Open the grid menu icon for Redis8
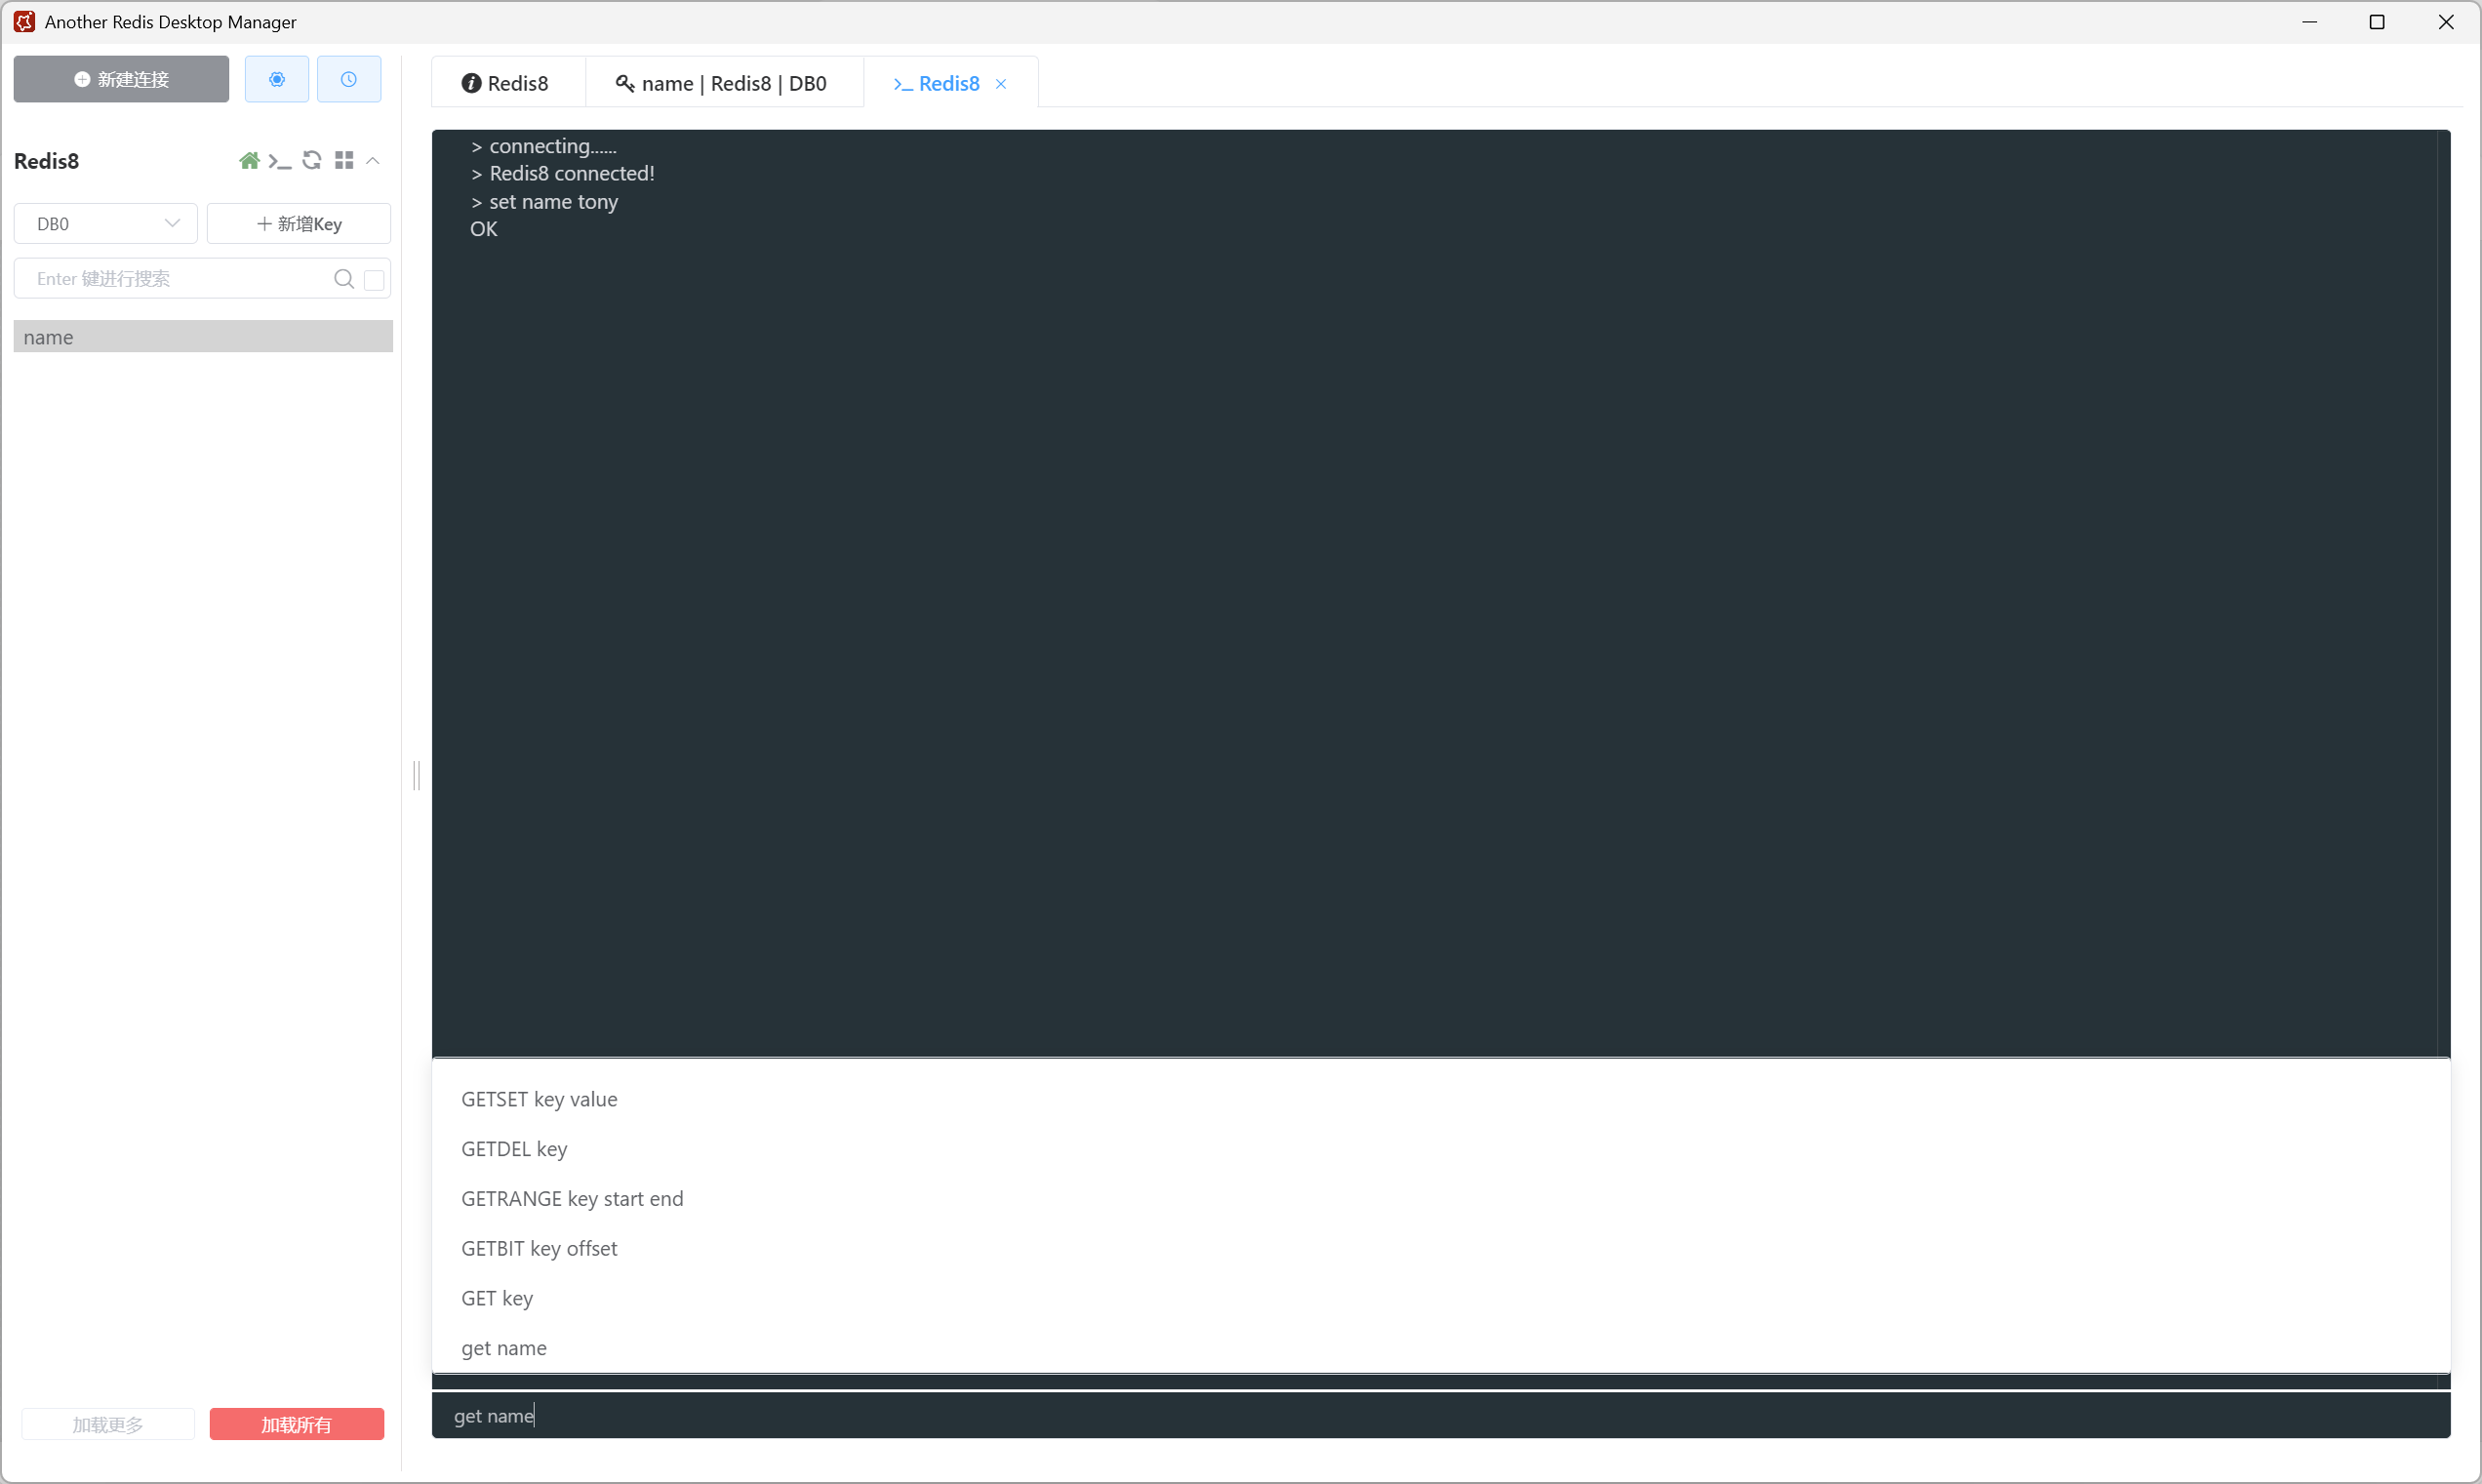 (x=344, y=161)
